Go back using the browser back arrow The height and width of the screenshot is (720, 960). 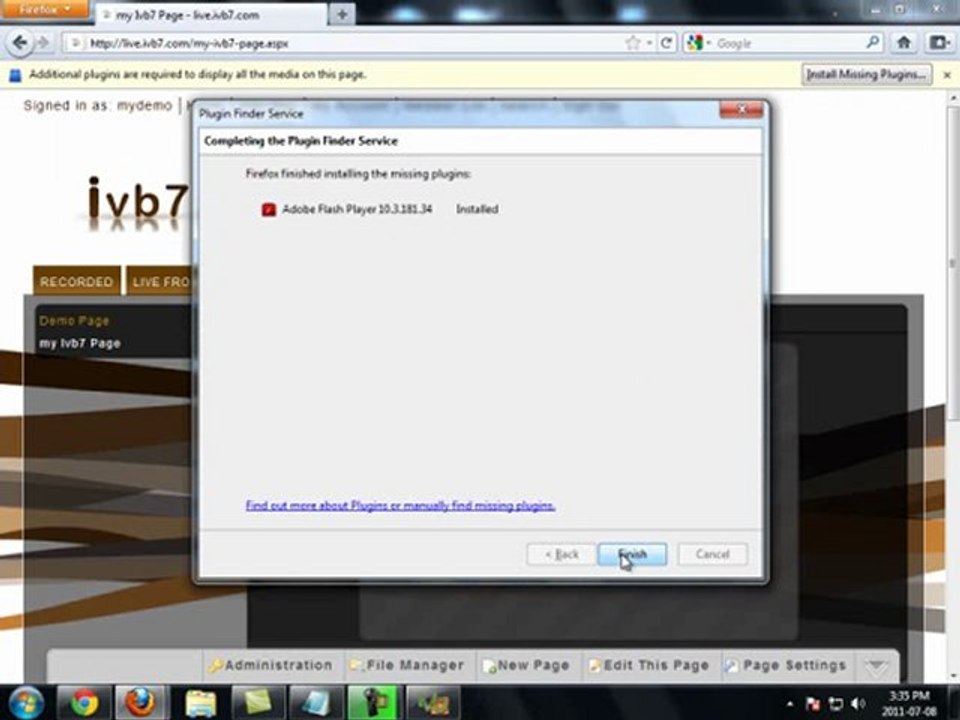20,43
